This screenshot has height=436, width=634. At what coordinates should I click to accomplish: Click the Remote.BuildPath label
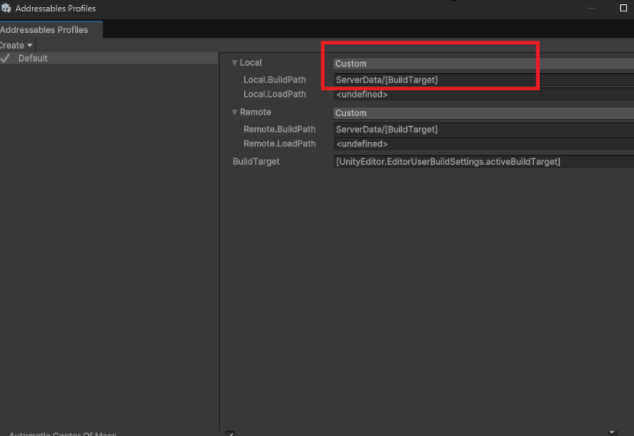pos(279,129)
